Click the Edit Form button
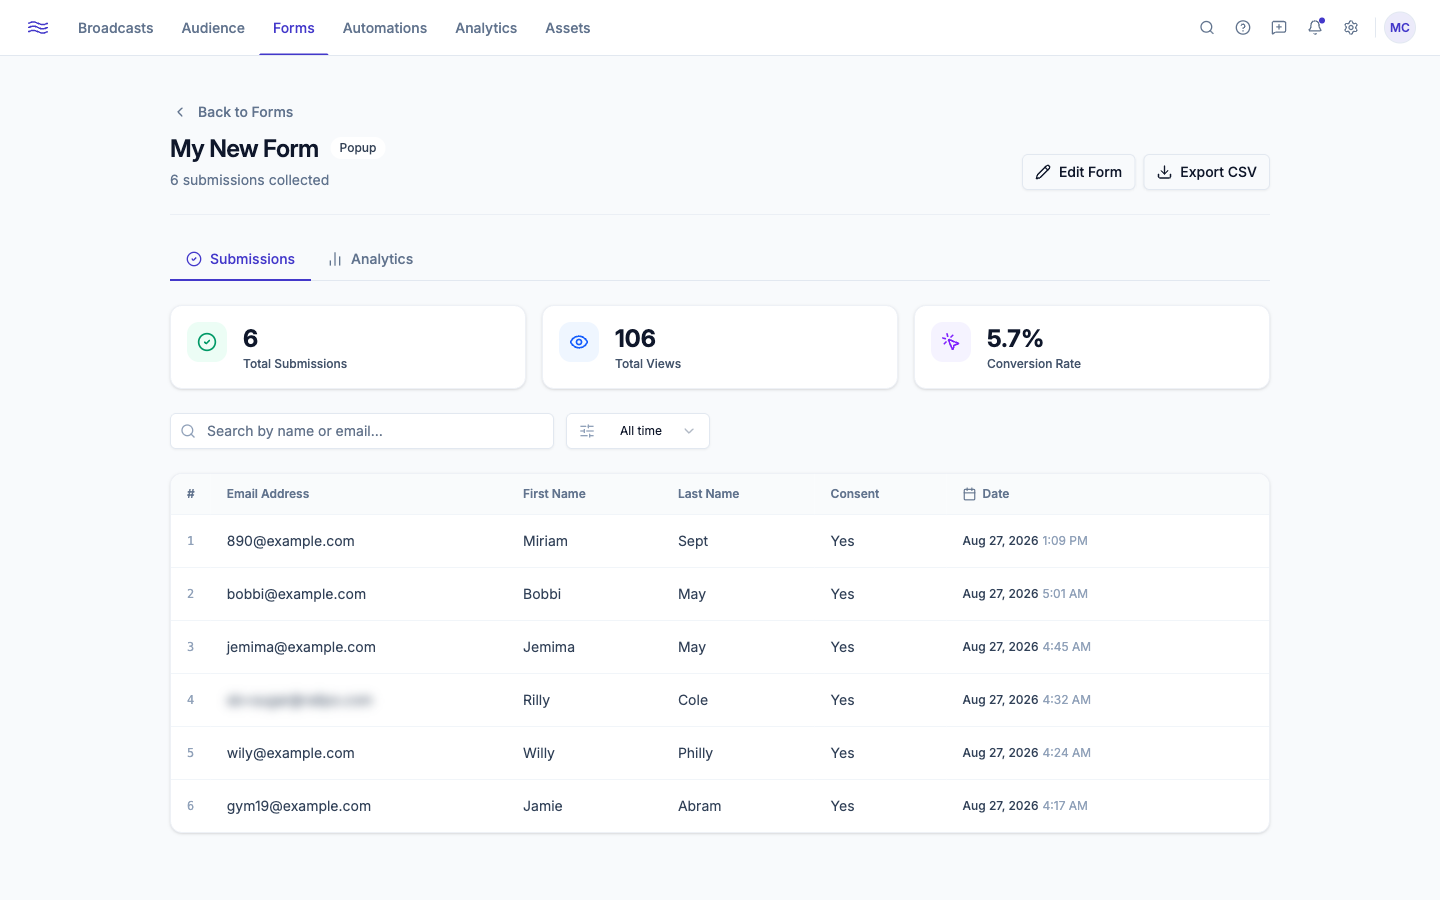This screenshot has height=900, width=1440. pos(1078,172)
